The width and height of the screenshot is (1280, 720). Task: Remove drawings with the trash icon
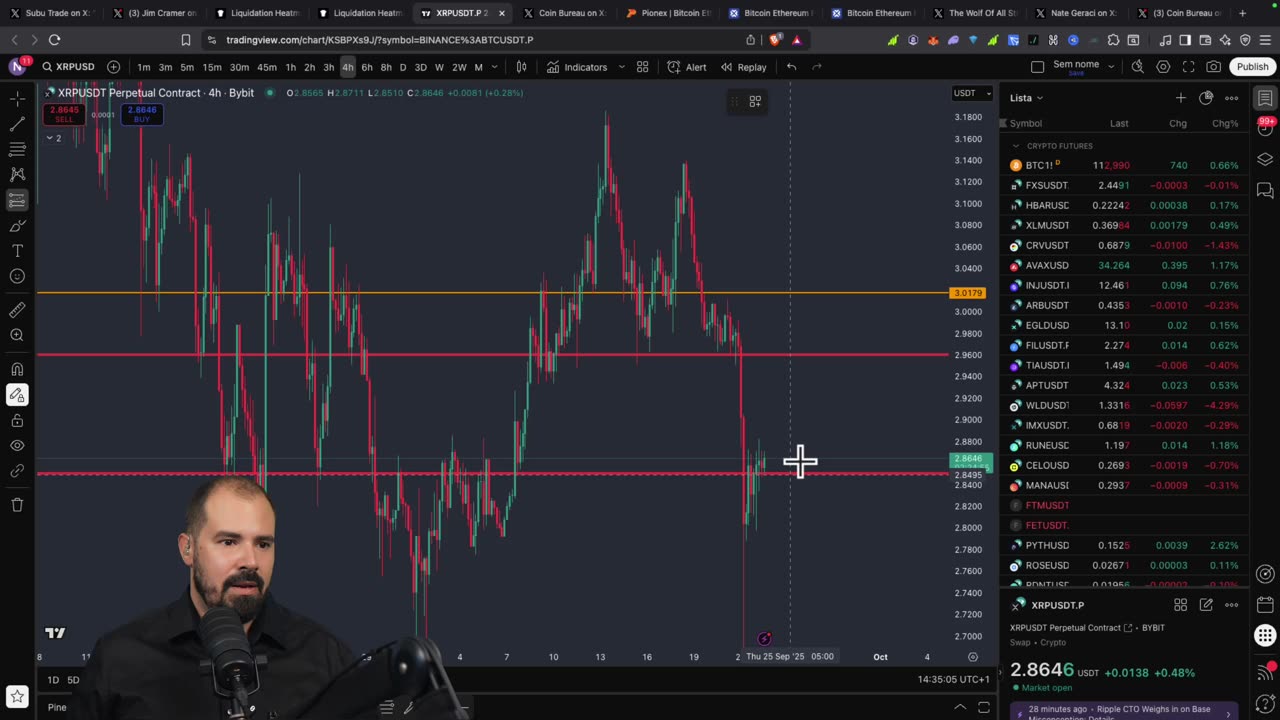pyautogui.click(x=17, y=505)
